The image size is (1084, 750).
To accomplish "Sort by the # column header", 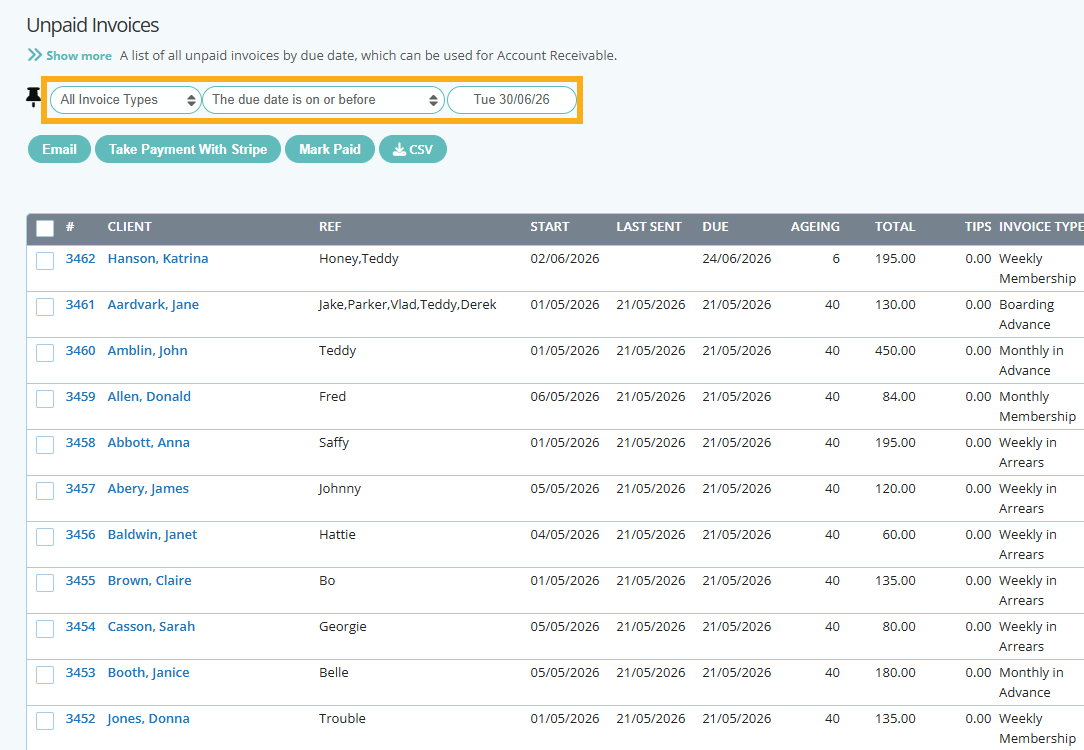I will point(70,227).
